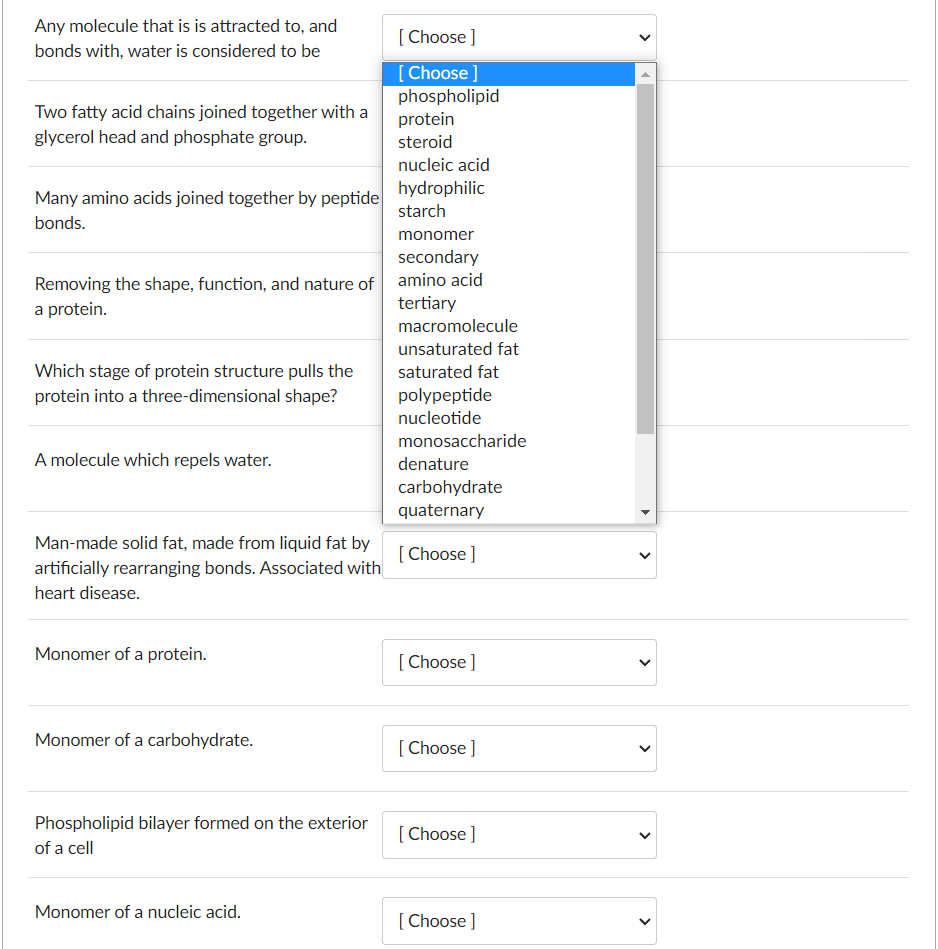Click the 'Two fatty acid chains' prompt text
The width and height of the screenshot is (938, 949).
click(201, 124)
